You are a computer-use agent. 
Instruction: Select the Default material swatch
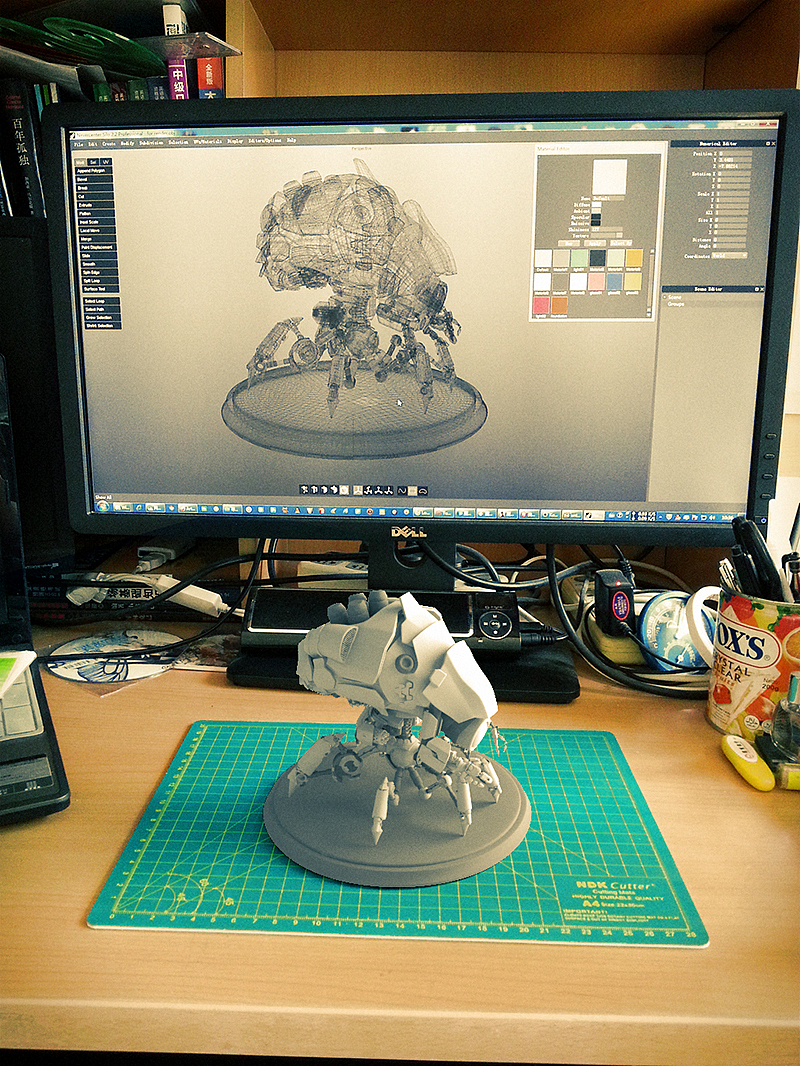pyautogui.click(x=543, y=258)
